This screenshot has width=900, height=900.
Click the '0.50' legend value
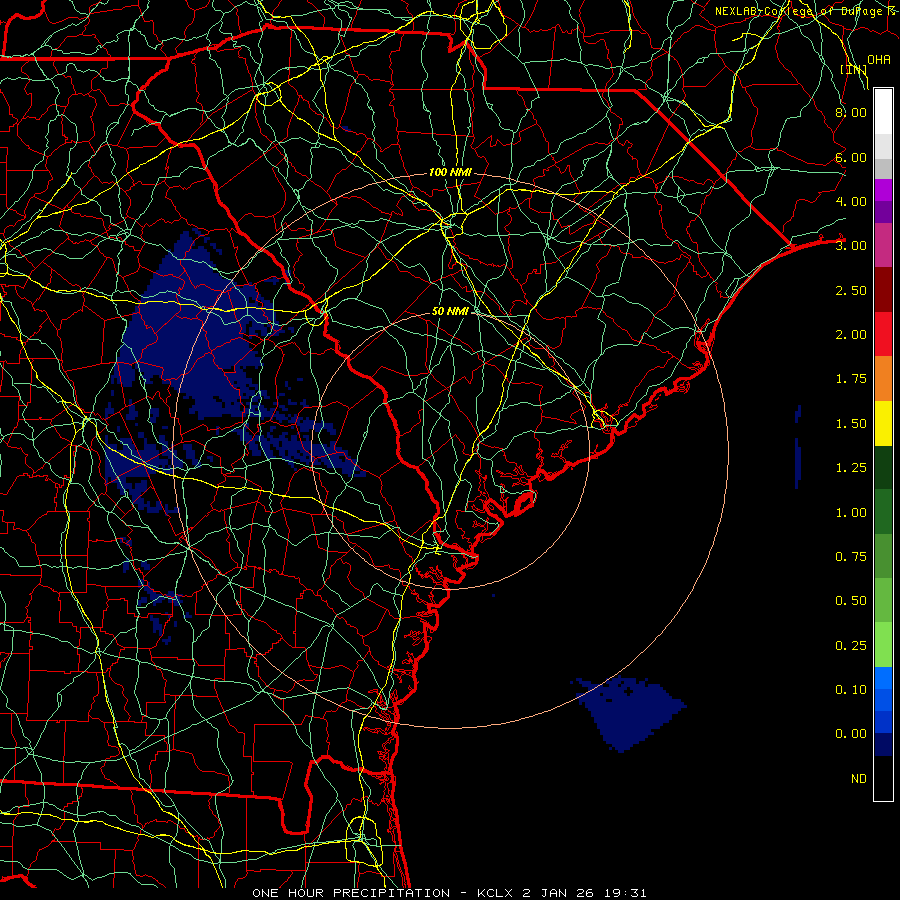pyautogui.click(x=851, y=601)
